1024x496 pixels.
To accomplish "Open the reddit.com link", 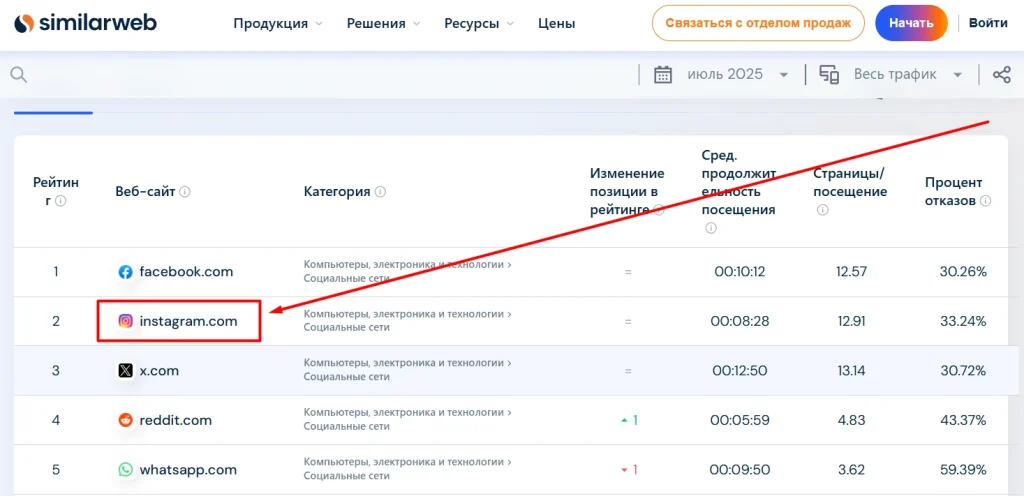I will (x=176, y=420).
